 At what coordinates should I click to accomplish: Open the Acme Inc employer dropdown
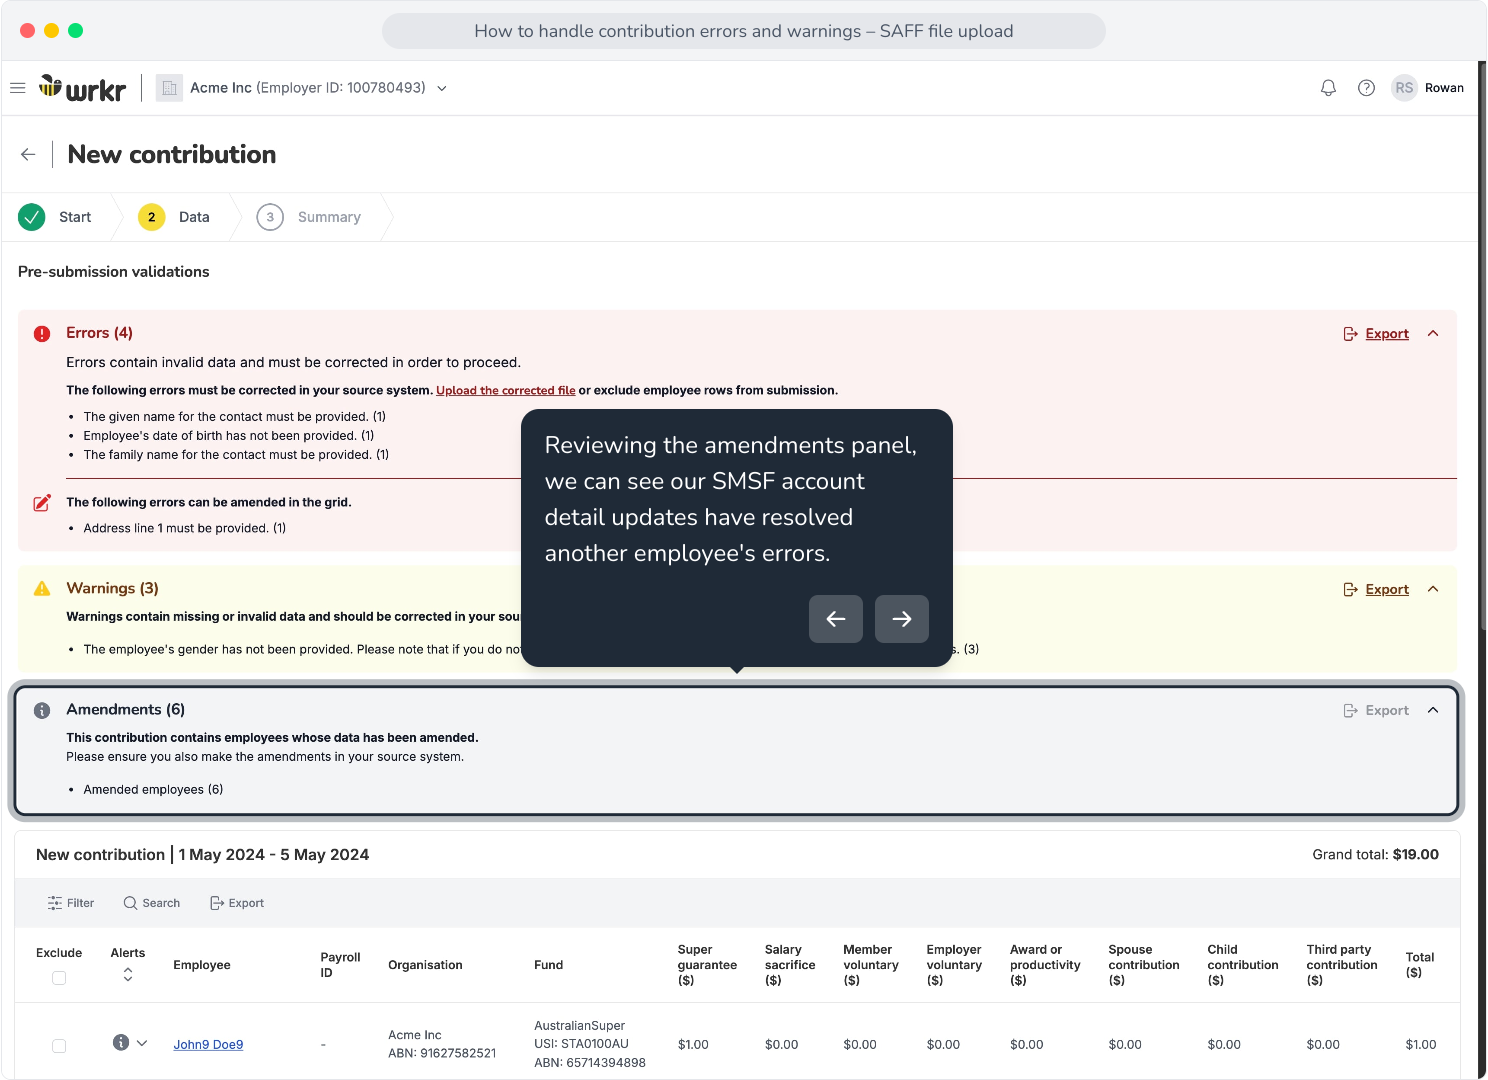[302, 88]
